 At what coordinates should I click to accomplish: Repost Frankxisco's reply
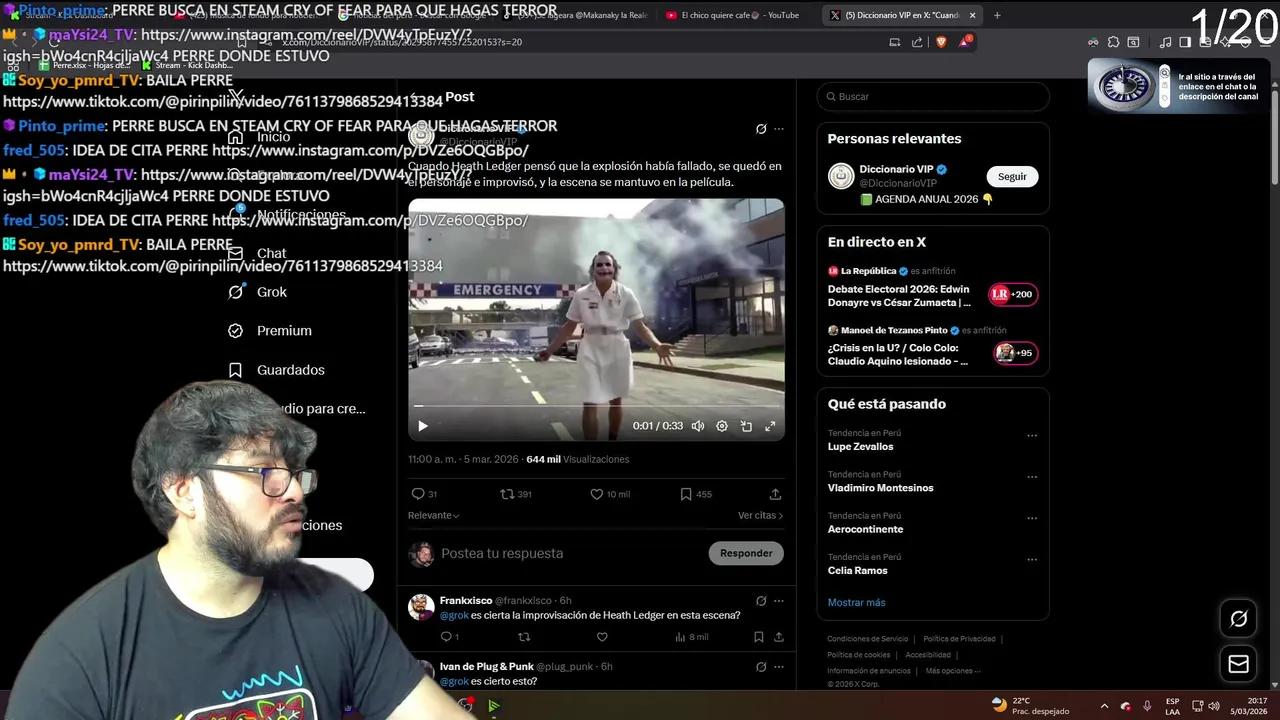(524, 637)
